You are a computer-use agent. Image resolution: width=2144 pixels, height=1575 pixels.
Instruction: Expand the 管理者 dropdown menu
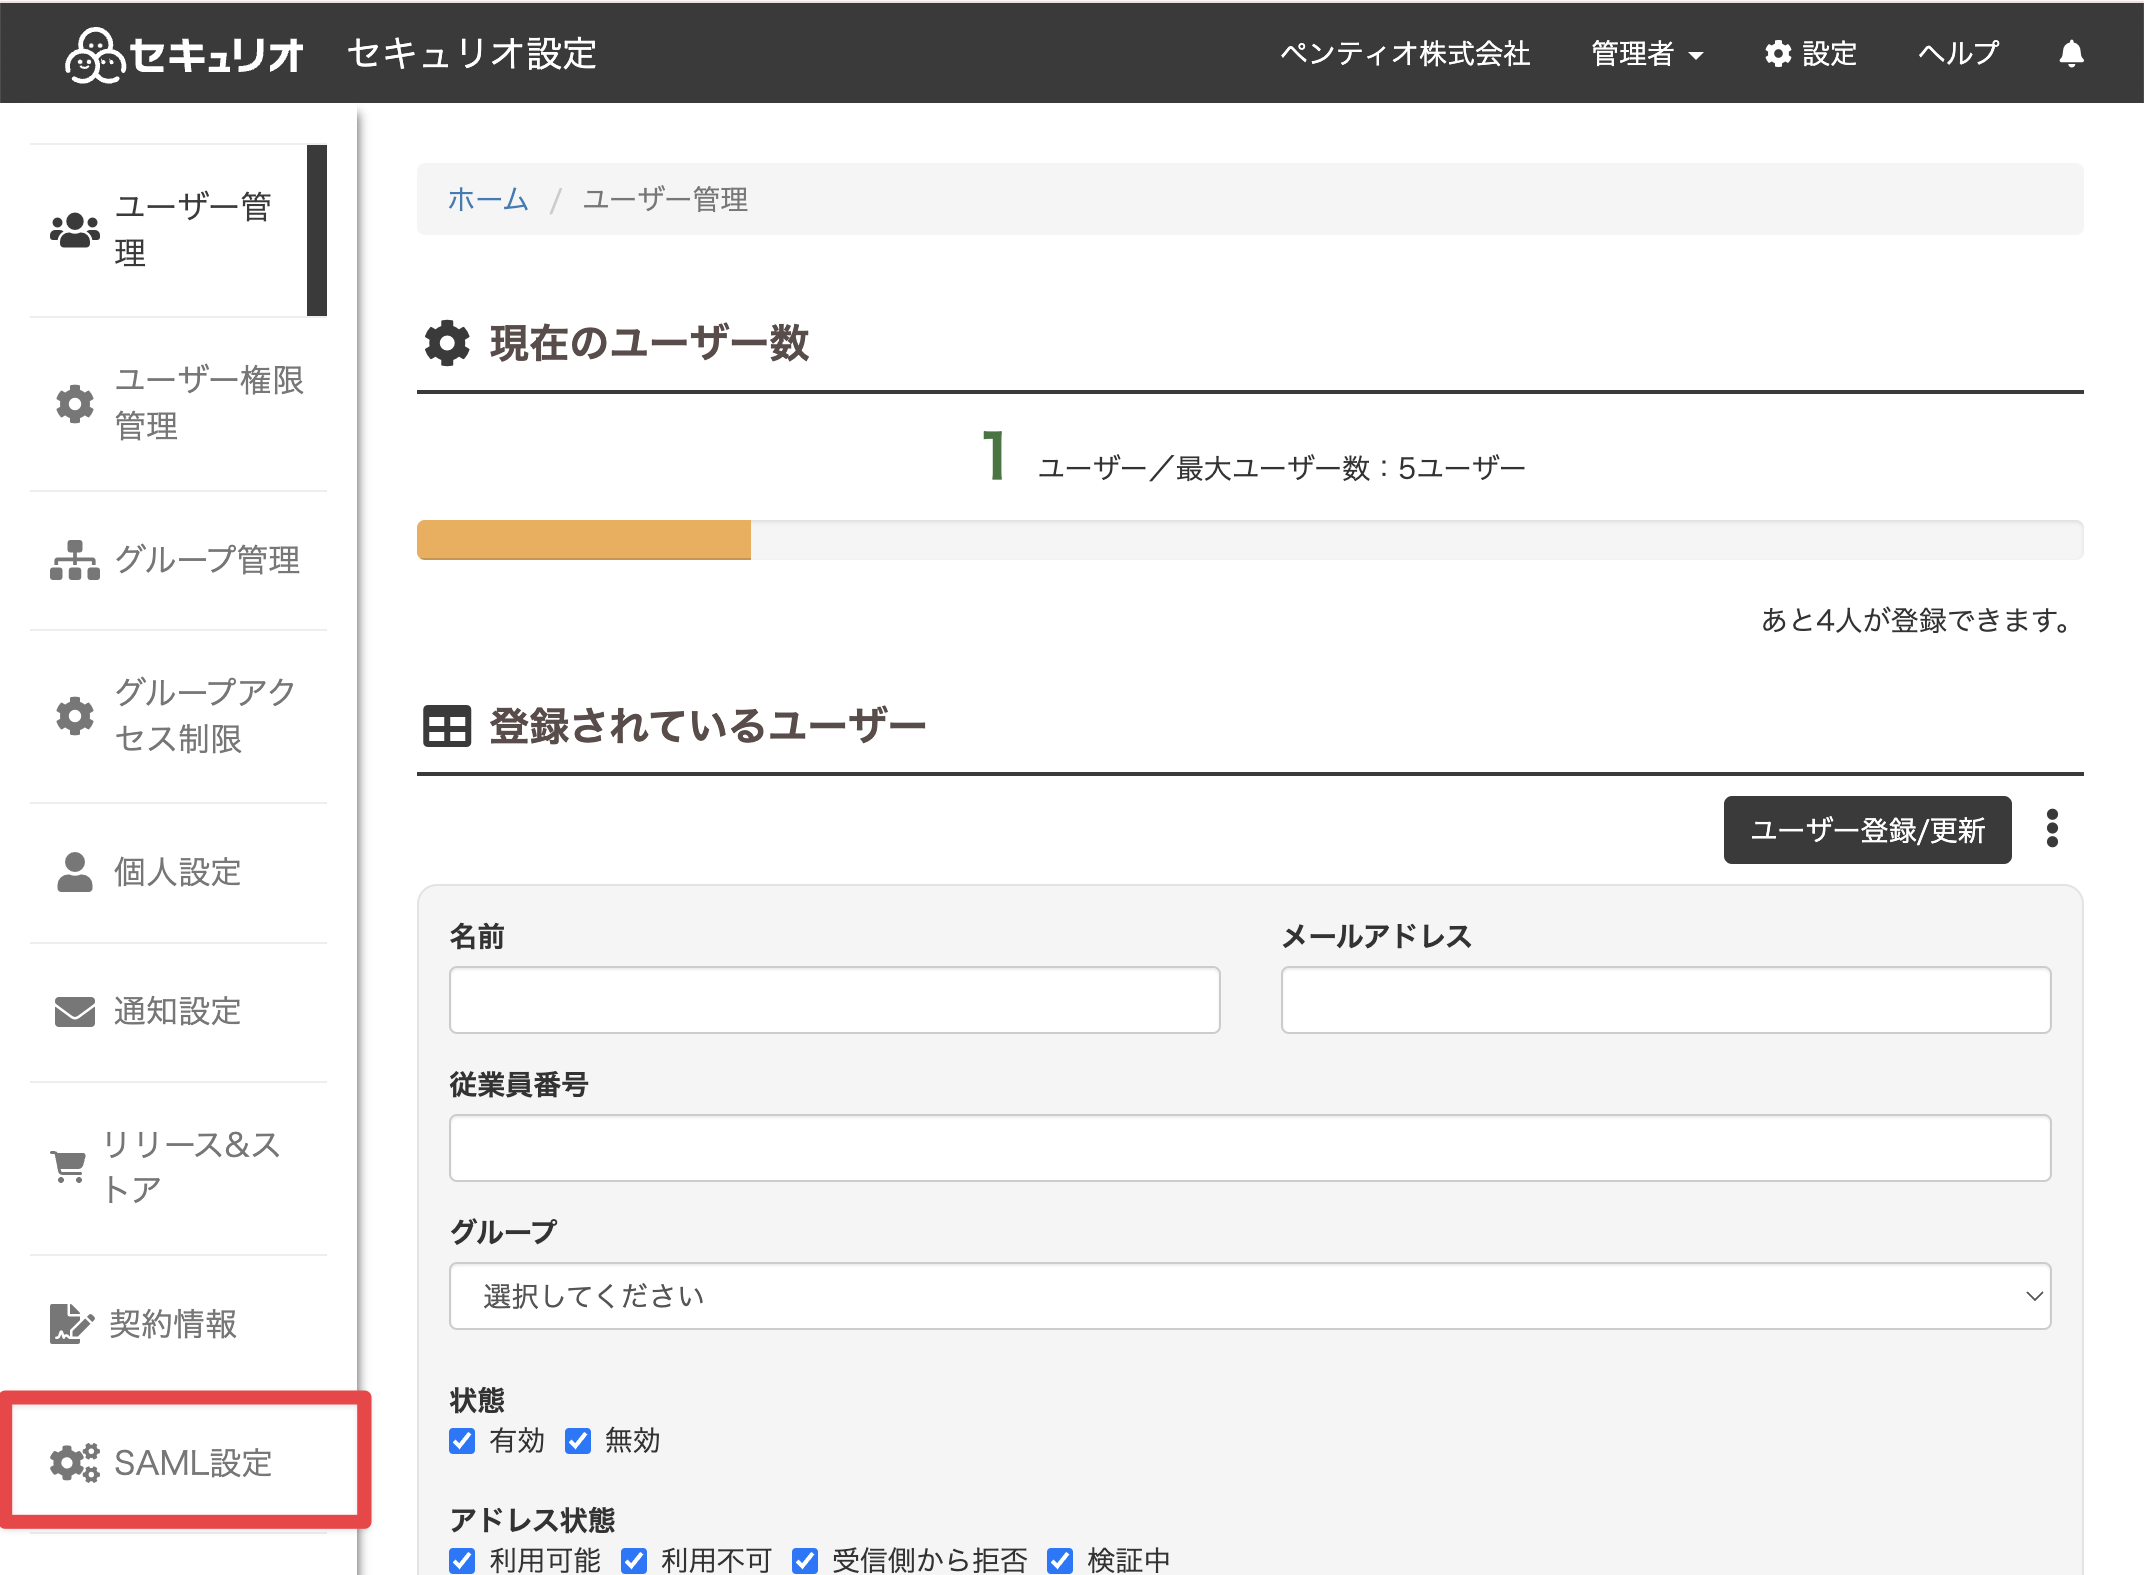point(1647,54)
